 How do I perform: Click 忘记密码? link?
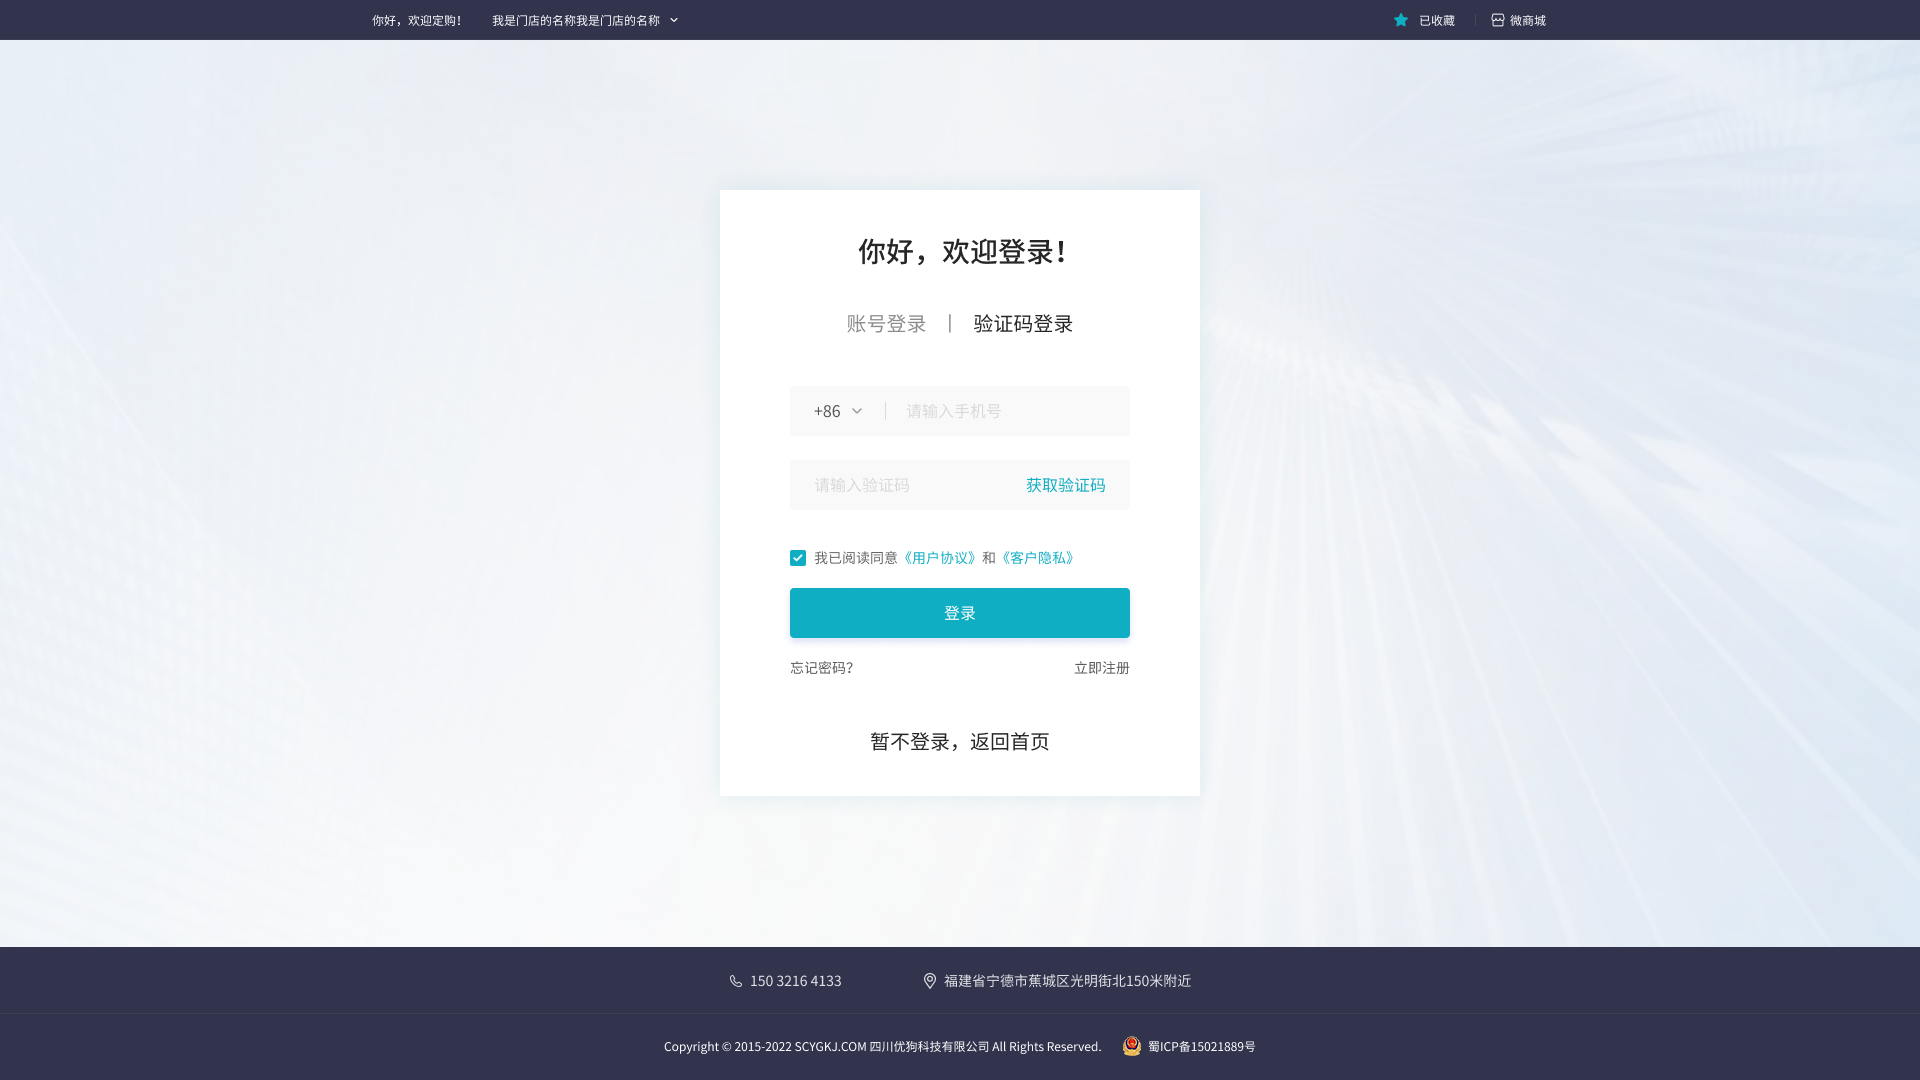coord(822,668)
